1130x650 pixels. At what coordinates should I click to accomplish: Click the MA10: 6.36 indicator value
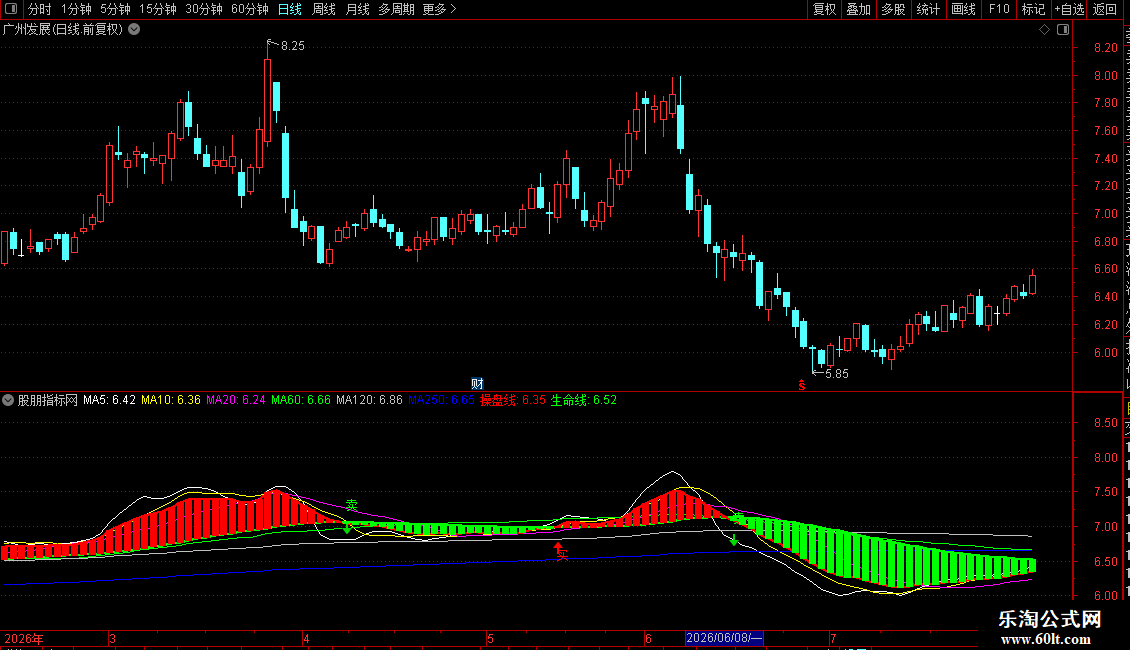171,400
